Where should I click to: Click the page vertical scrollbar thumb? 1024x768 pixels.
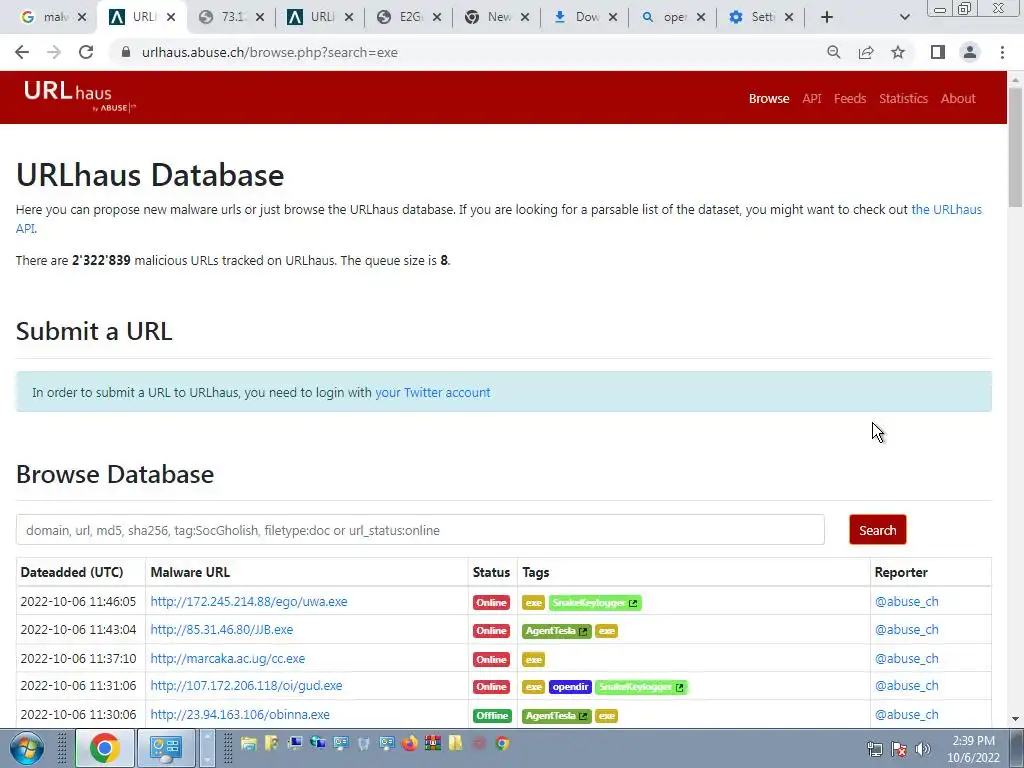(x=1016, y=147)
